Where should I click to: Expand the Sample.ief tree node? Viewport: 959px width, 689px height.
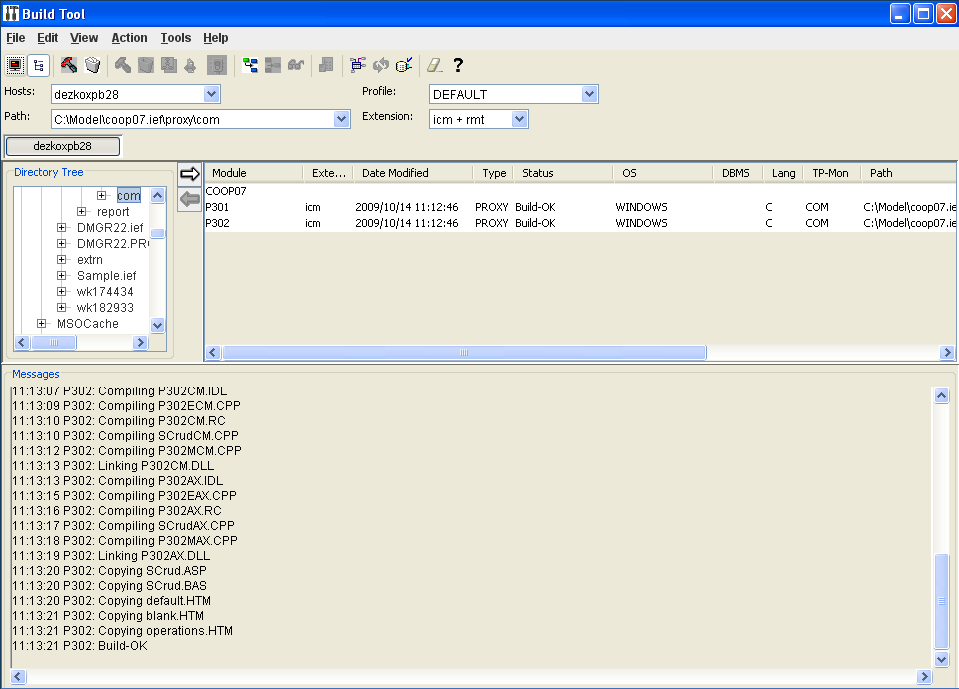tap(62, 276)
